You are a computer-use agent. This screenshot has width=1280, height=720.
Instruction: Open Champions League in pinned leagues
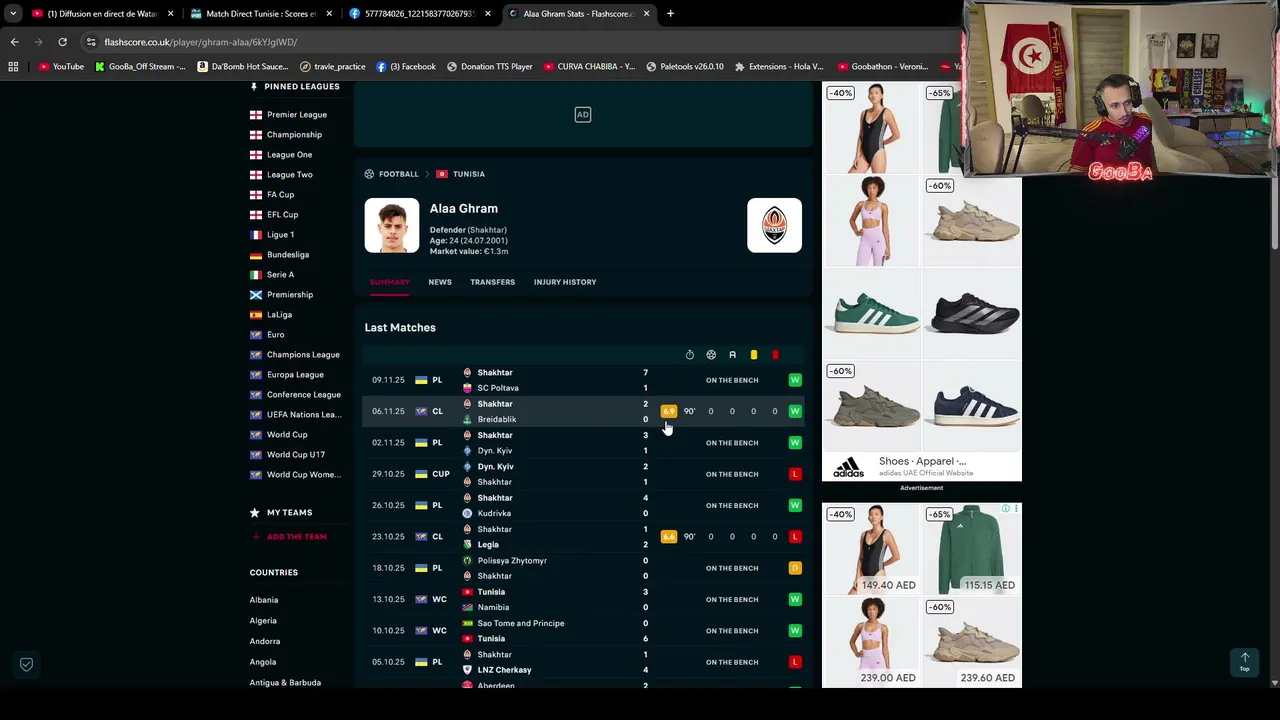pos(303,355)
